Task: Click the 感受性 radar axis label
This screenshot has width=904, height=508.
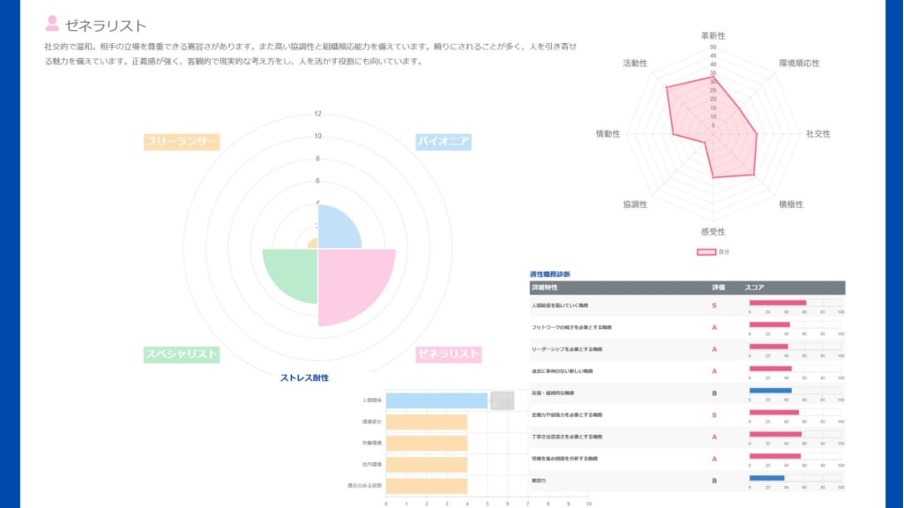Action: point(713,232)
